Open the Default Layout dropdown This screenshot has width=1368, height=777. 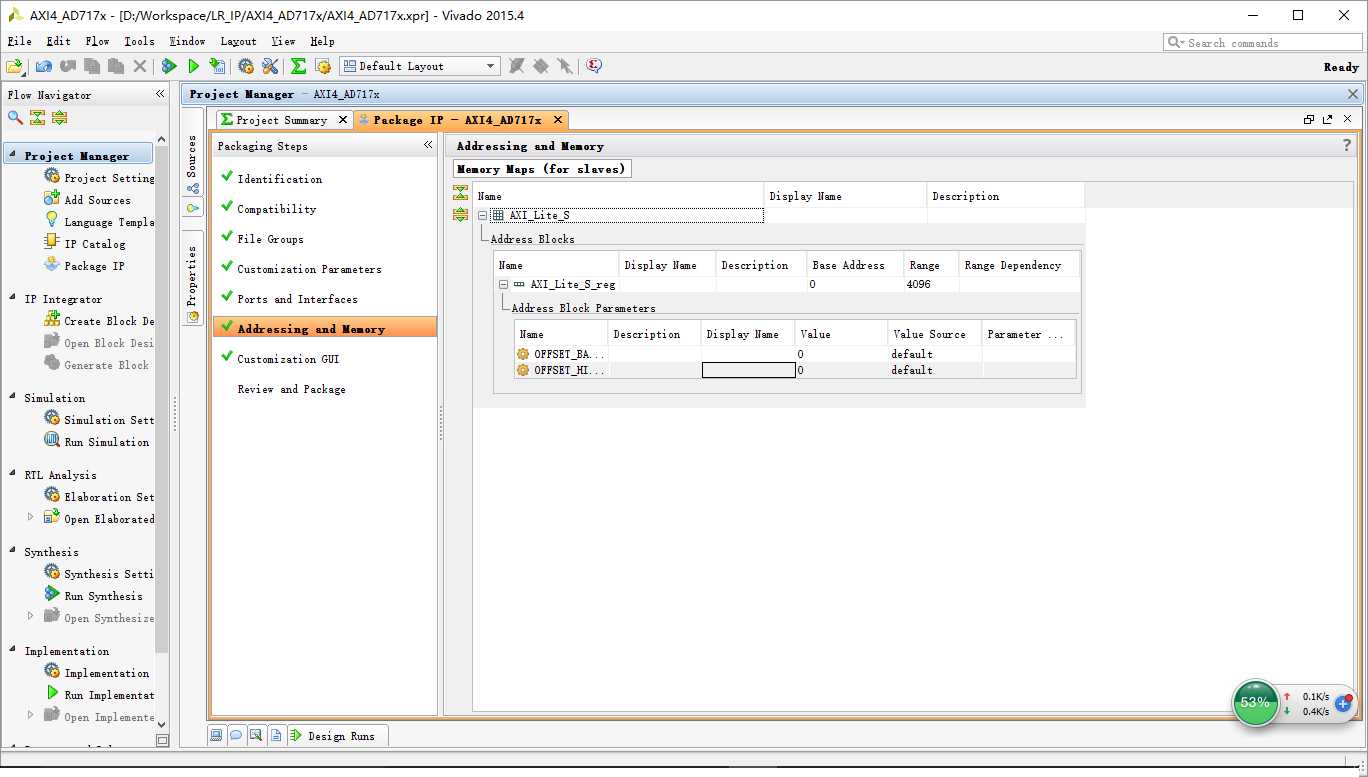pos(419,66)
